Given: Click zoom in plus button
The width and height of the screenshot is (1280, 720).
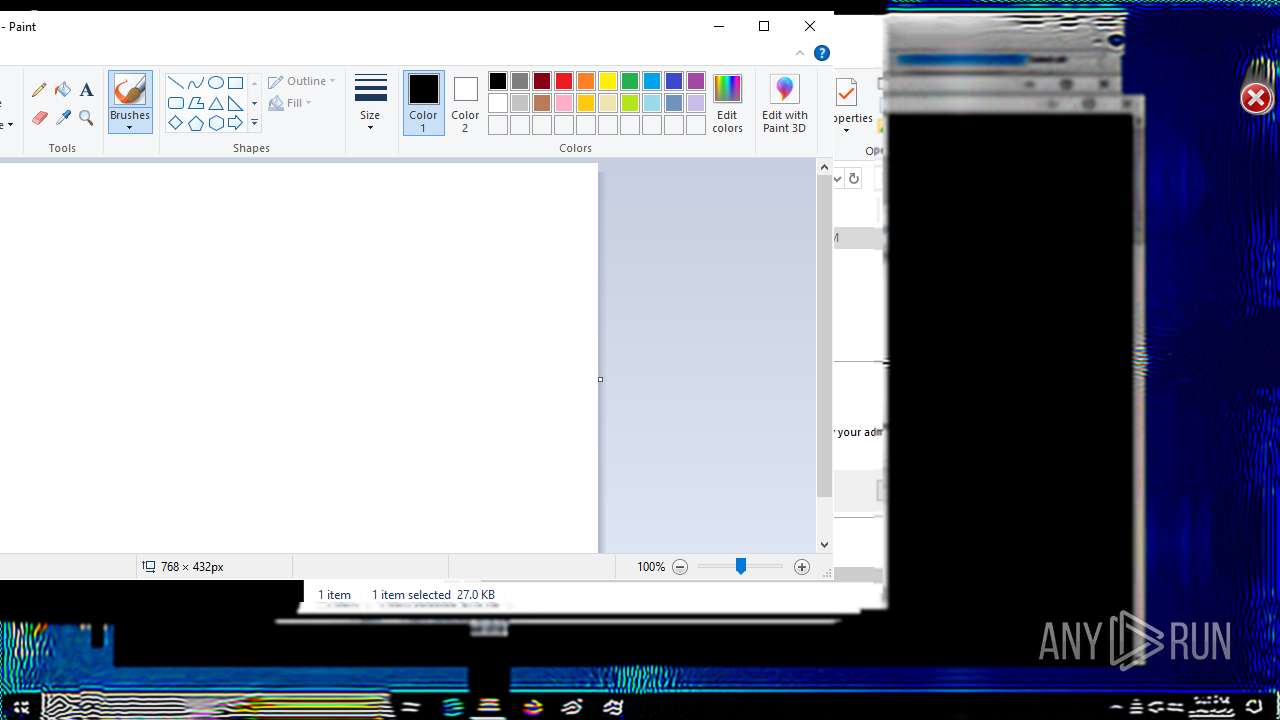Looking at the screenshot, I should coord(801,567).
